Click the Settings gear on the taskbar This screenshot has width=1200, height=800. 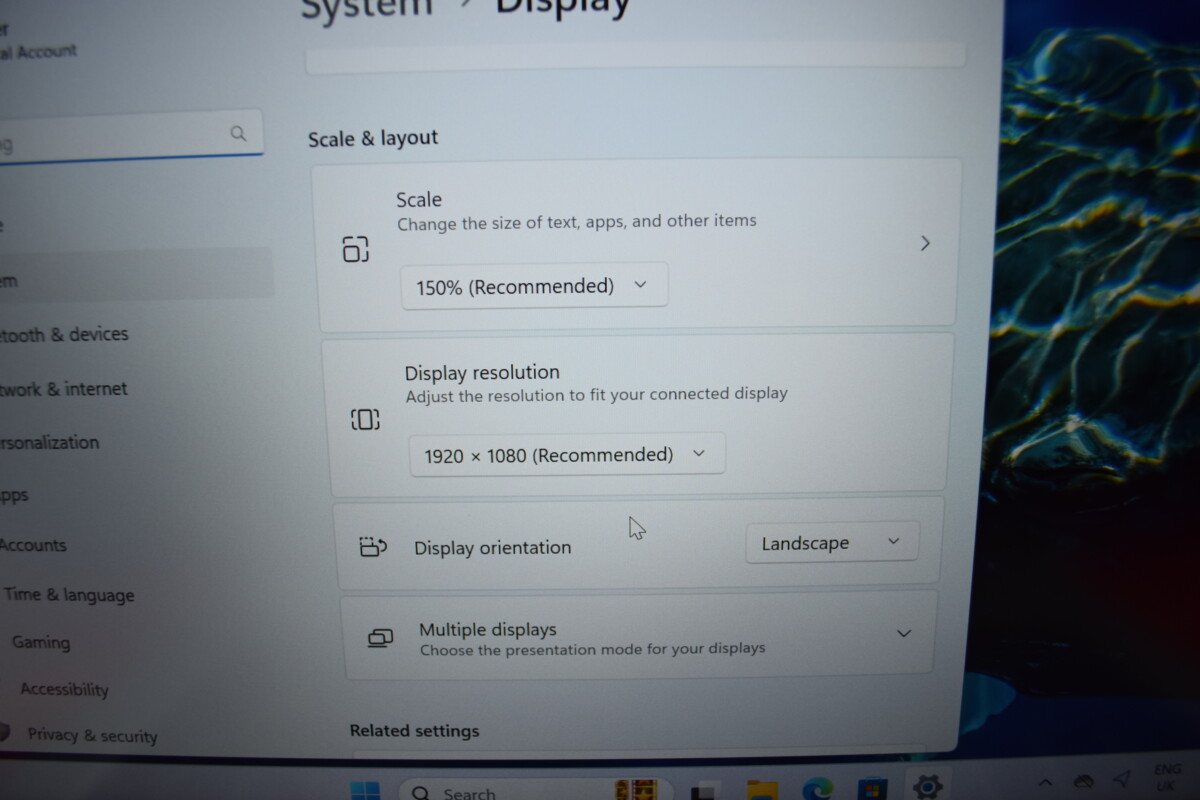tap(927, 786)
